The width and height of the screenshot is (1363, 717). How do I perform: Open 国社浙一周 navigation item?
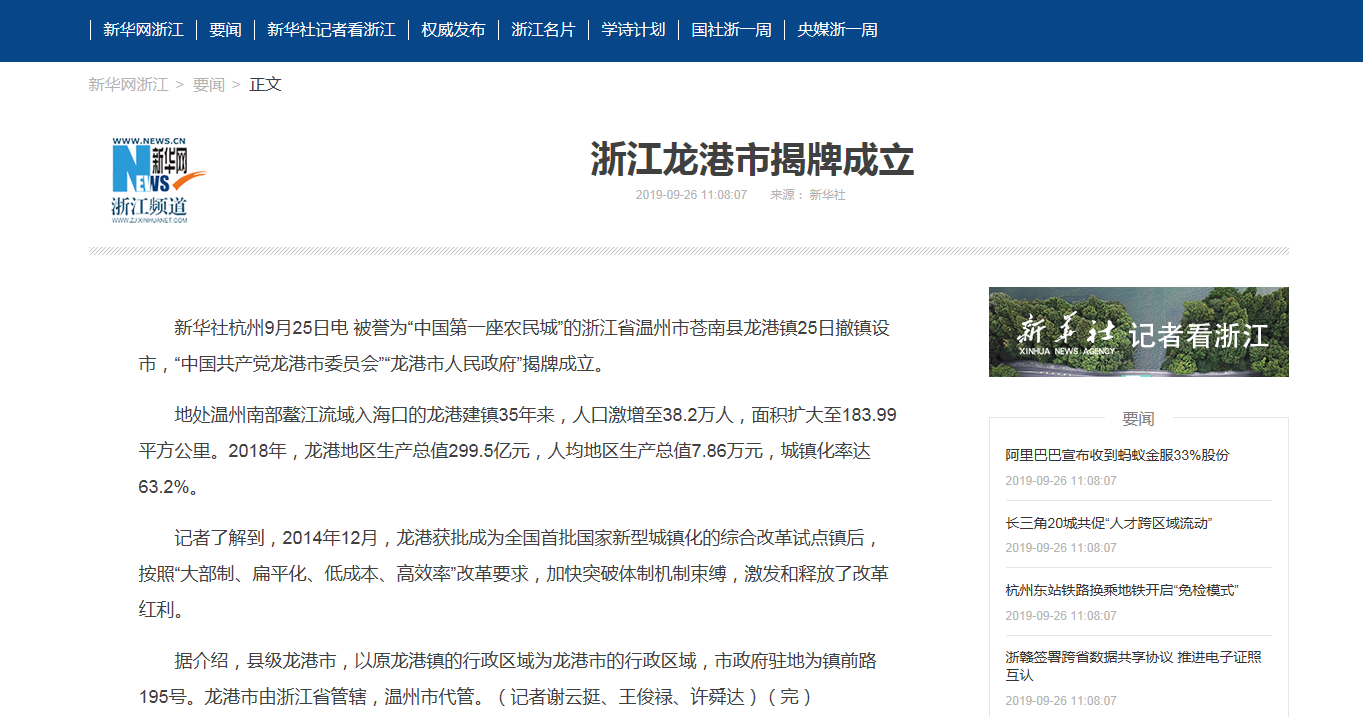pyautogui.click(x=731, y=30)
